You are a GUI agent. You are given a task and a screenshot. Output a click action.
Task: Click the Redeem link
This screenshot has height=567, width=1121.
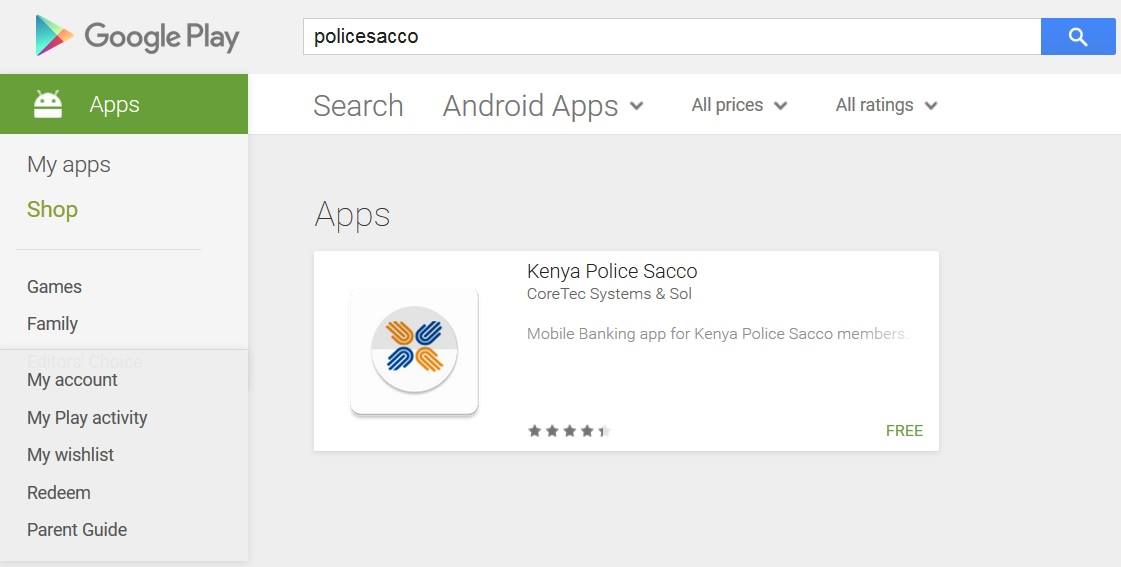click(x=59, y=493)
